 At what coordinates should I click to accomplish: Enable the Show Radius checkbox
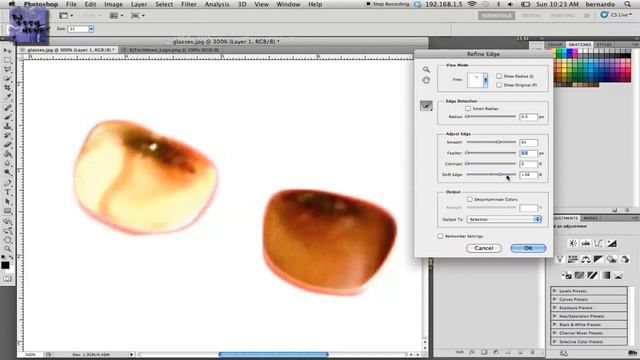pos(499,76)
